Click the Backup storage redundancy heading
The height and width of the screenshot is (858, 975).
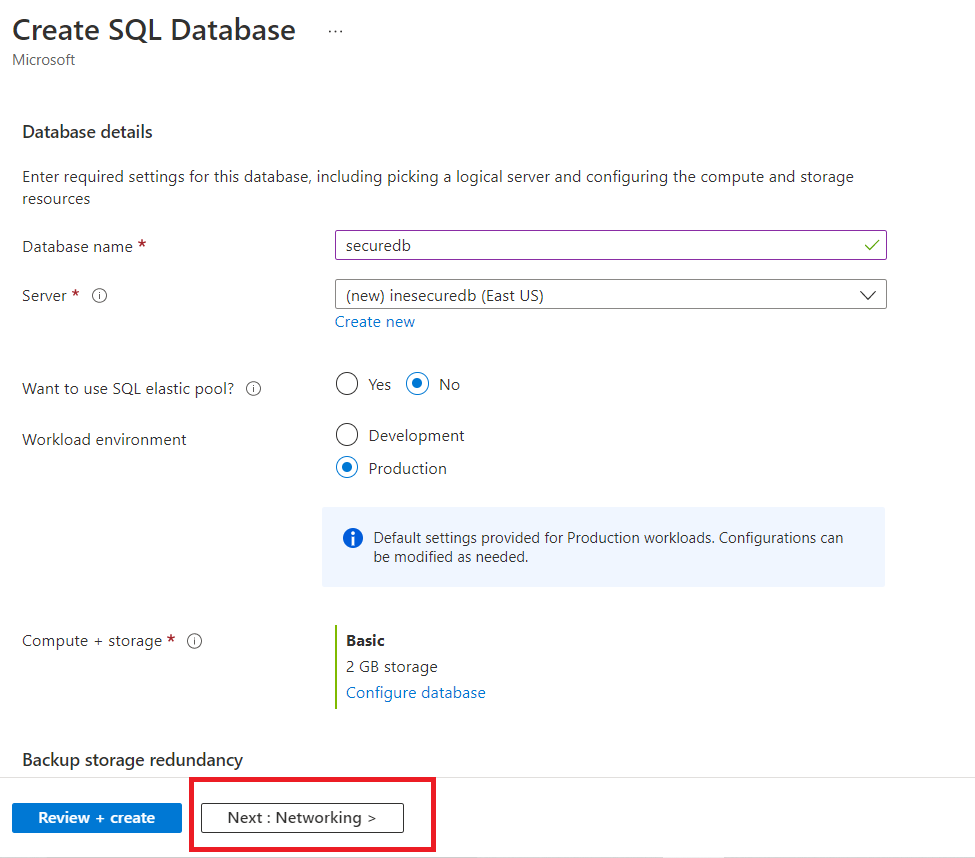(x=132, y=760)
